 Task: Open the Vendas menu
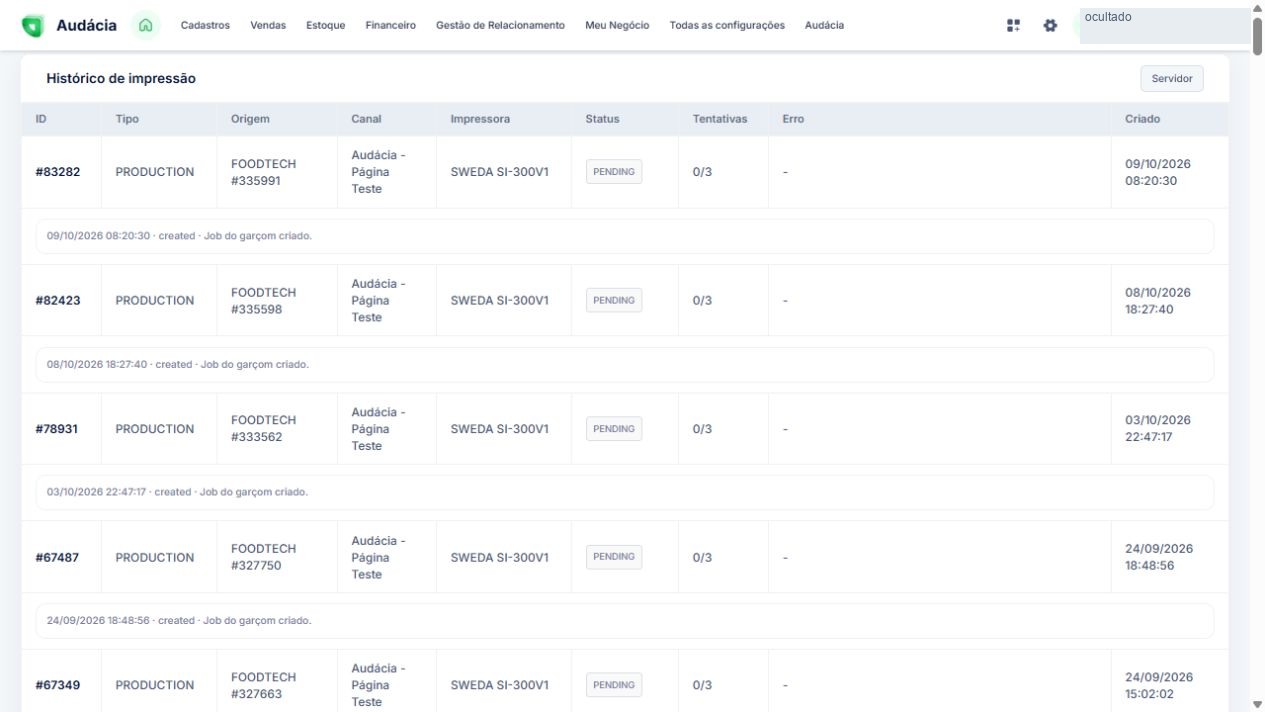point(268,25)
